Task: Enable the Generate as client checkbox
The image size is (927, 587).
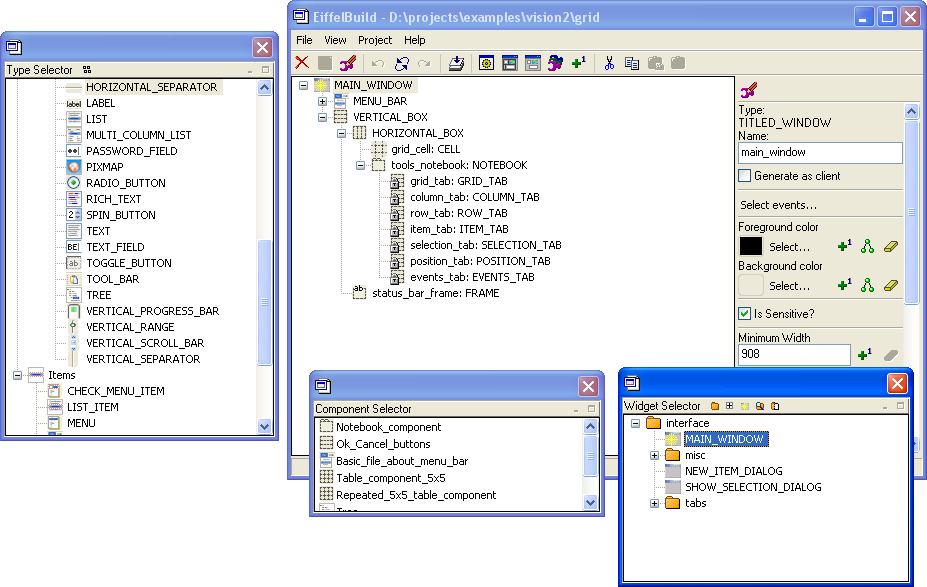Action: pos(745,176)
